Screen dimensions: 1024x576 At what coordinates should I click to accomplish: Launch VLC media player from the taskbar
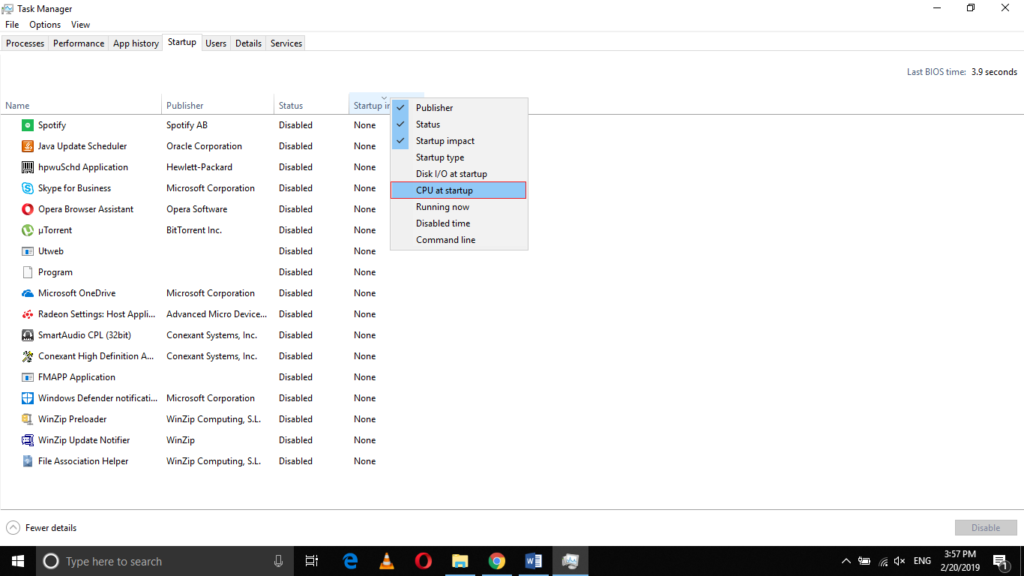point(387,561)
